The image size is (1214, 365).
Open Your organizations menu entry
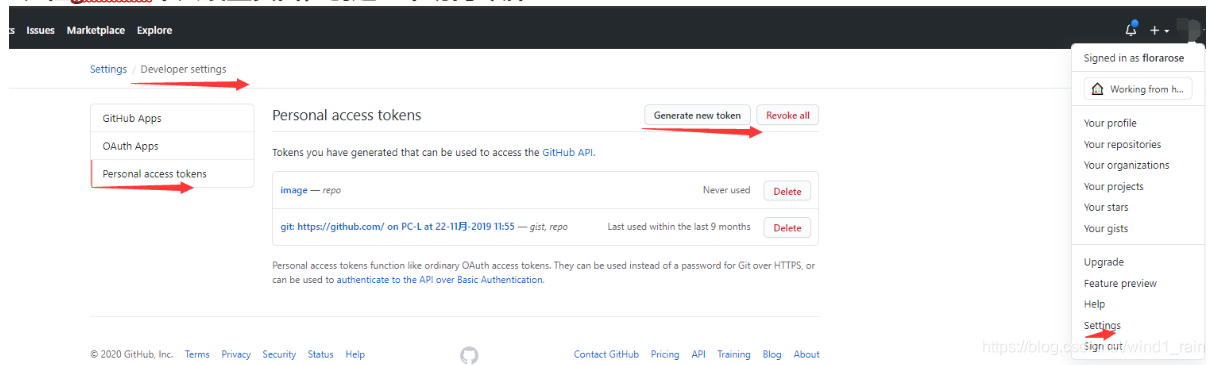coord(1126,165)
